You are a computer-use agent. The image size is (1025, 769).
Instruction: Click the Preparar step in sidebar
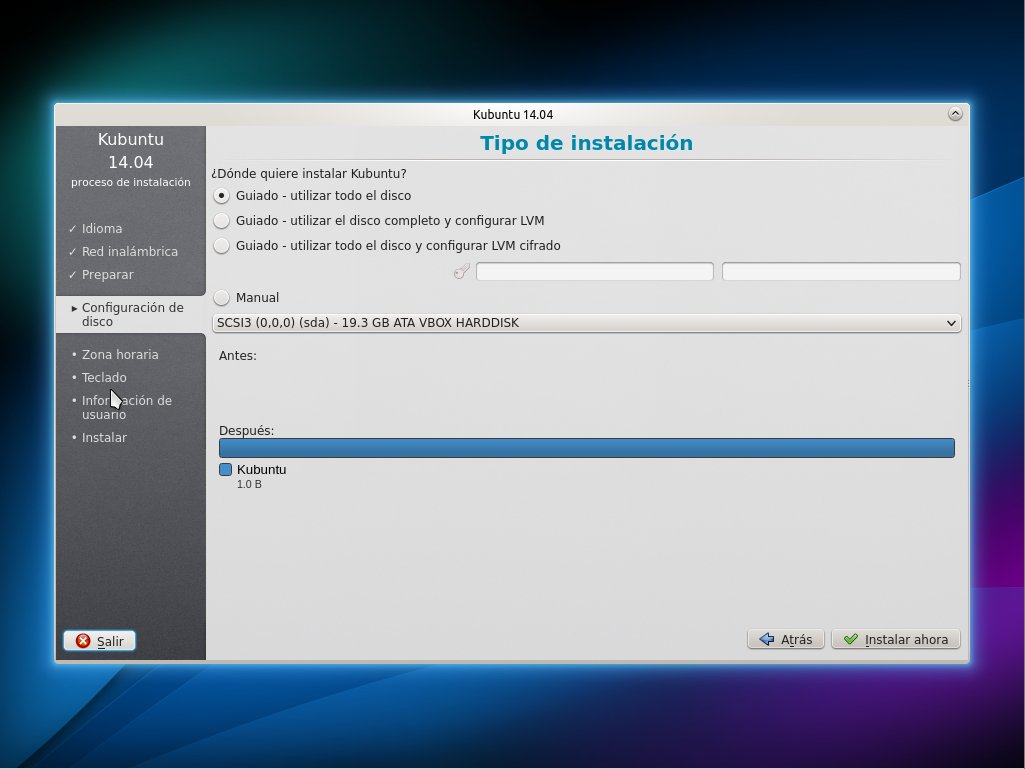tap(107, 275)
